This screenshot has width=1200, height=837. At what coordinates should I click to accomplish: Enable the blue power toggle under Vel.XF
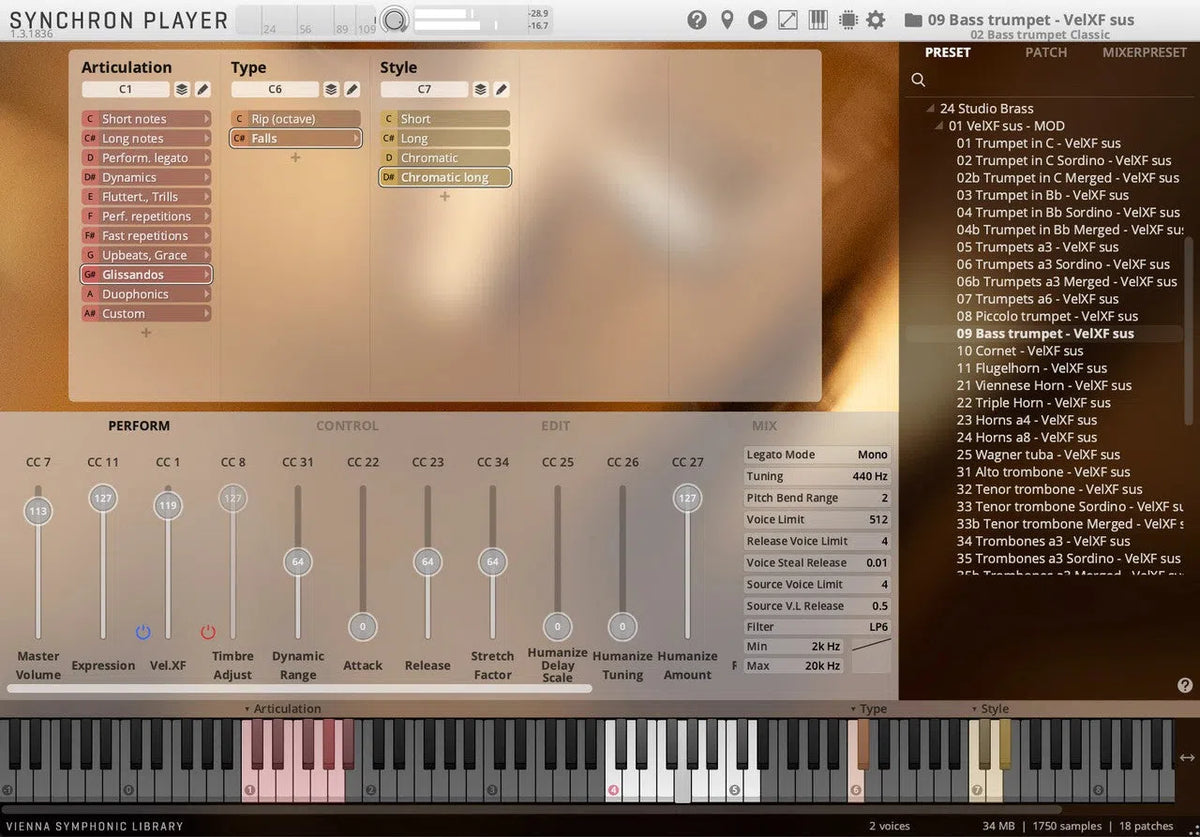(143, 632)
